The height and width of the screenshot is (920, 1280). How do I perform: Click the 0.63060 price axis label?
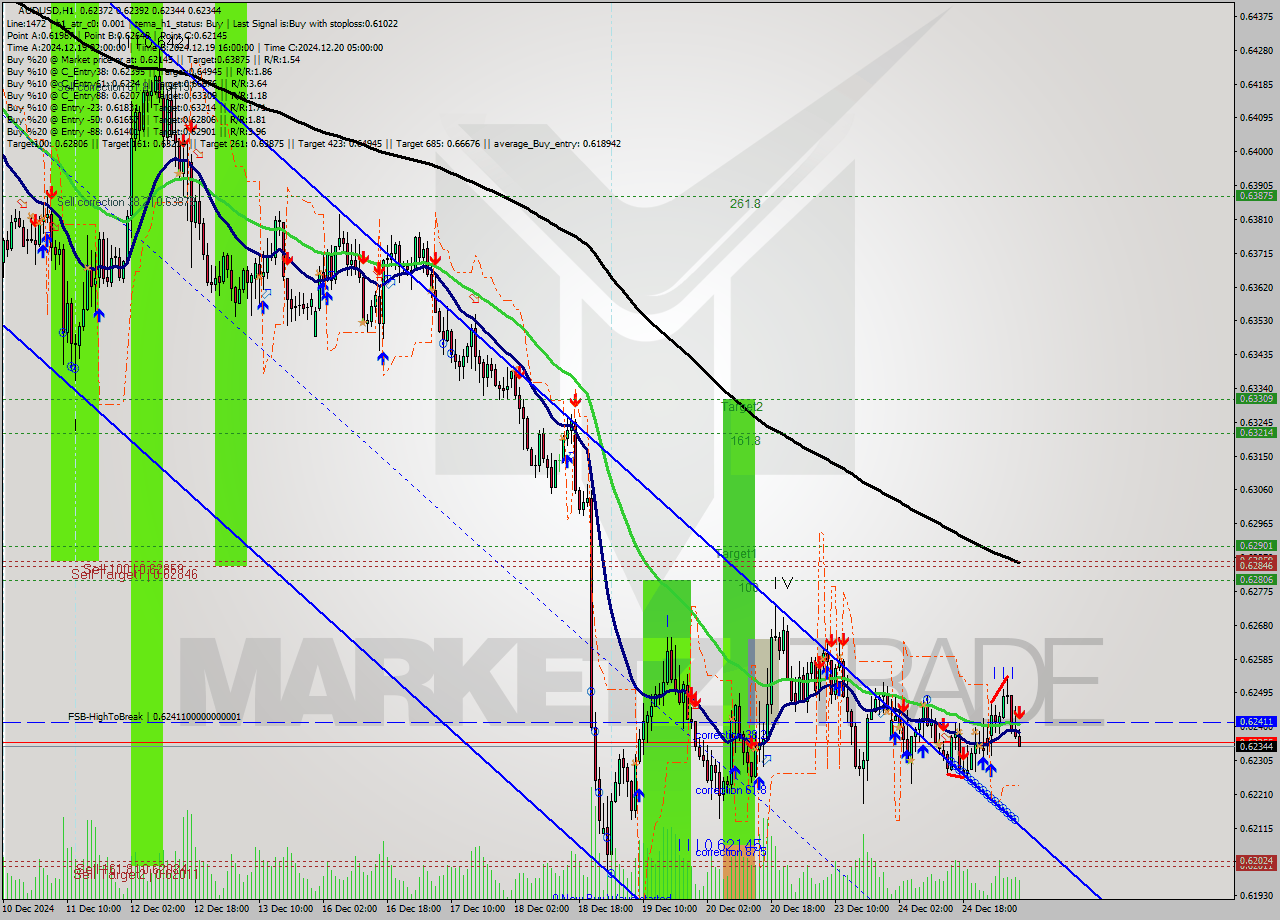click(x=1256, y=489)
